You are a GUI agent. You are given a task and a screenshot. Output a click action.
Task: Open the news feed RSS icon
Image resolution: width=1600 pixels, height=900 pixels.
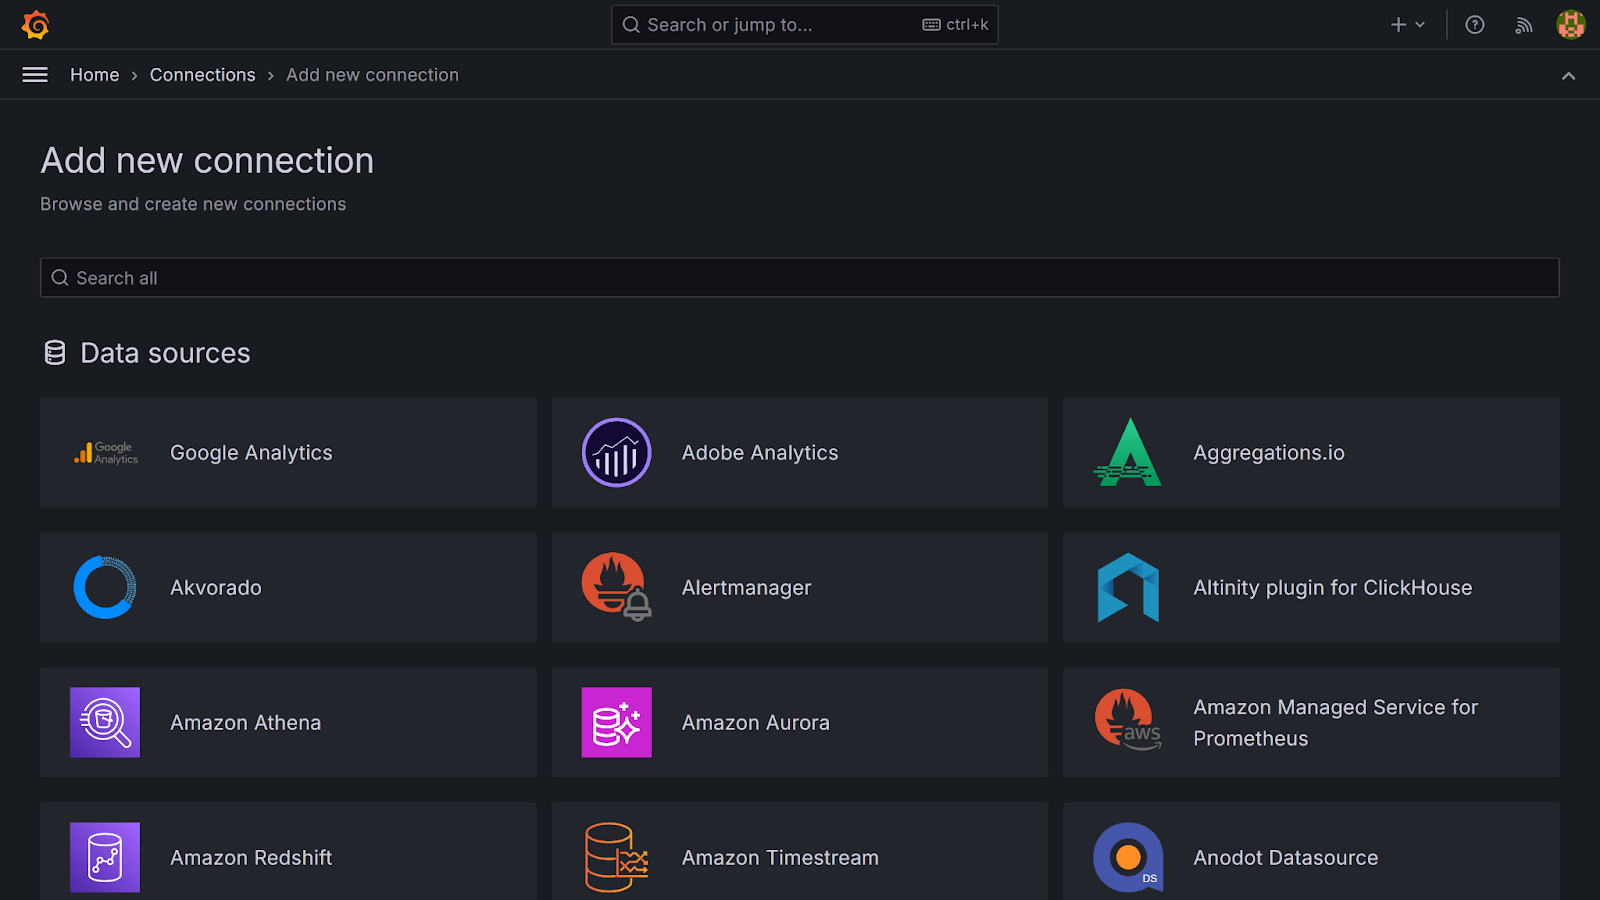tap(1523, 25)
